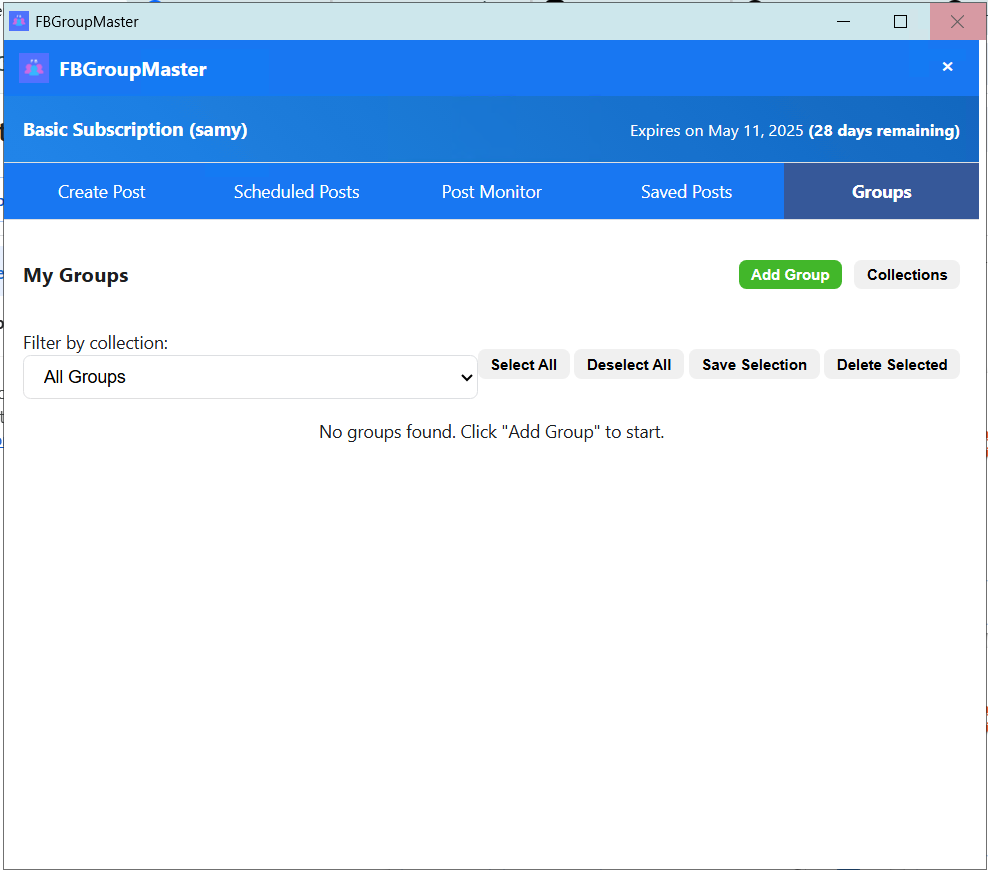View the Saved Posts tab
The image size is (988, 870).
(686, 191)
